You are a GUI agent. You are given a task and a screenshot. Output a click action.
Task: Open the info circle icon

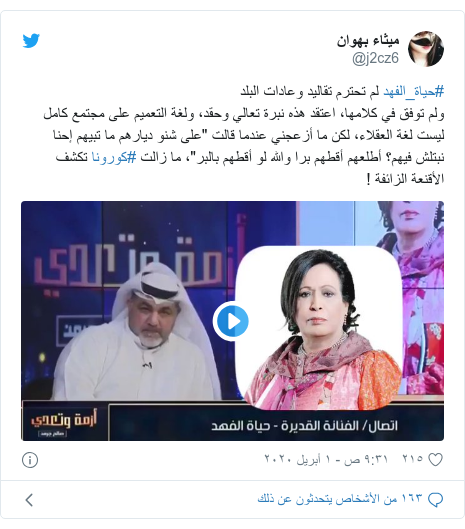(x=30, y=460)
